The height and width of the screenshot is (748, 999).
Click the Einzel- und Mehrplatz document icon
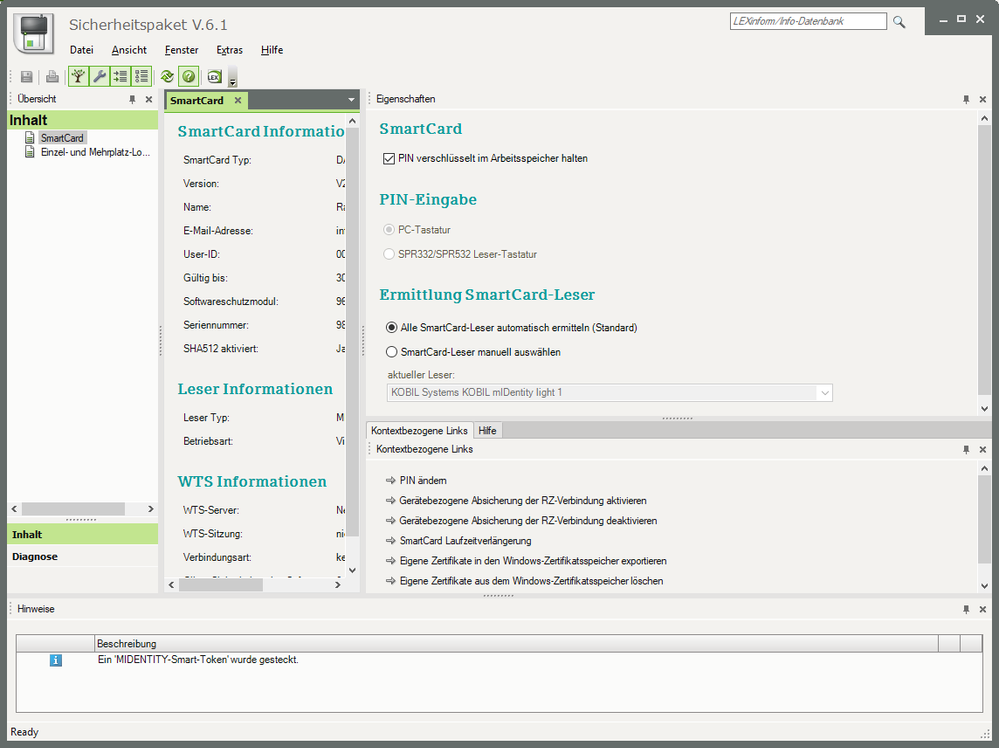pos(29,152)
